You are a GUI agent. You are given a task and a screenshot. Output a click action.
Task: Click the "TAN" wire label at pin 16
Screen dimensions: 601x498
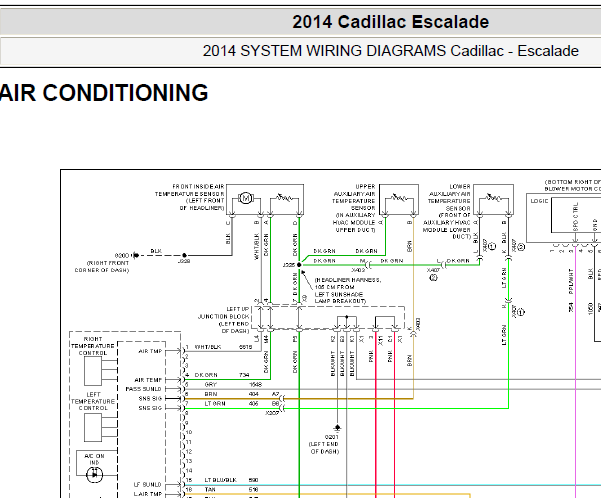tap(210, 490)
